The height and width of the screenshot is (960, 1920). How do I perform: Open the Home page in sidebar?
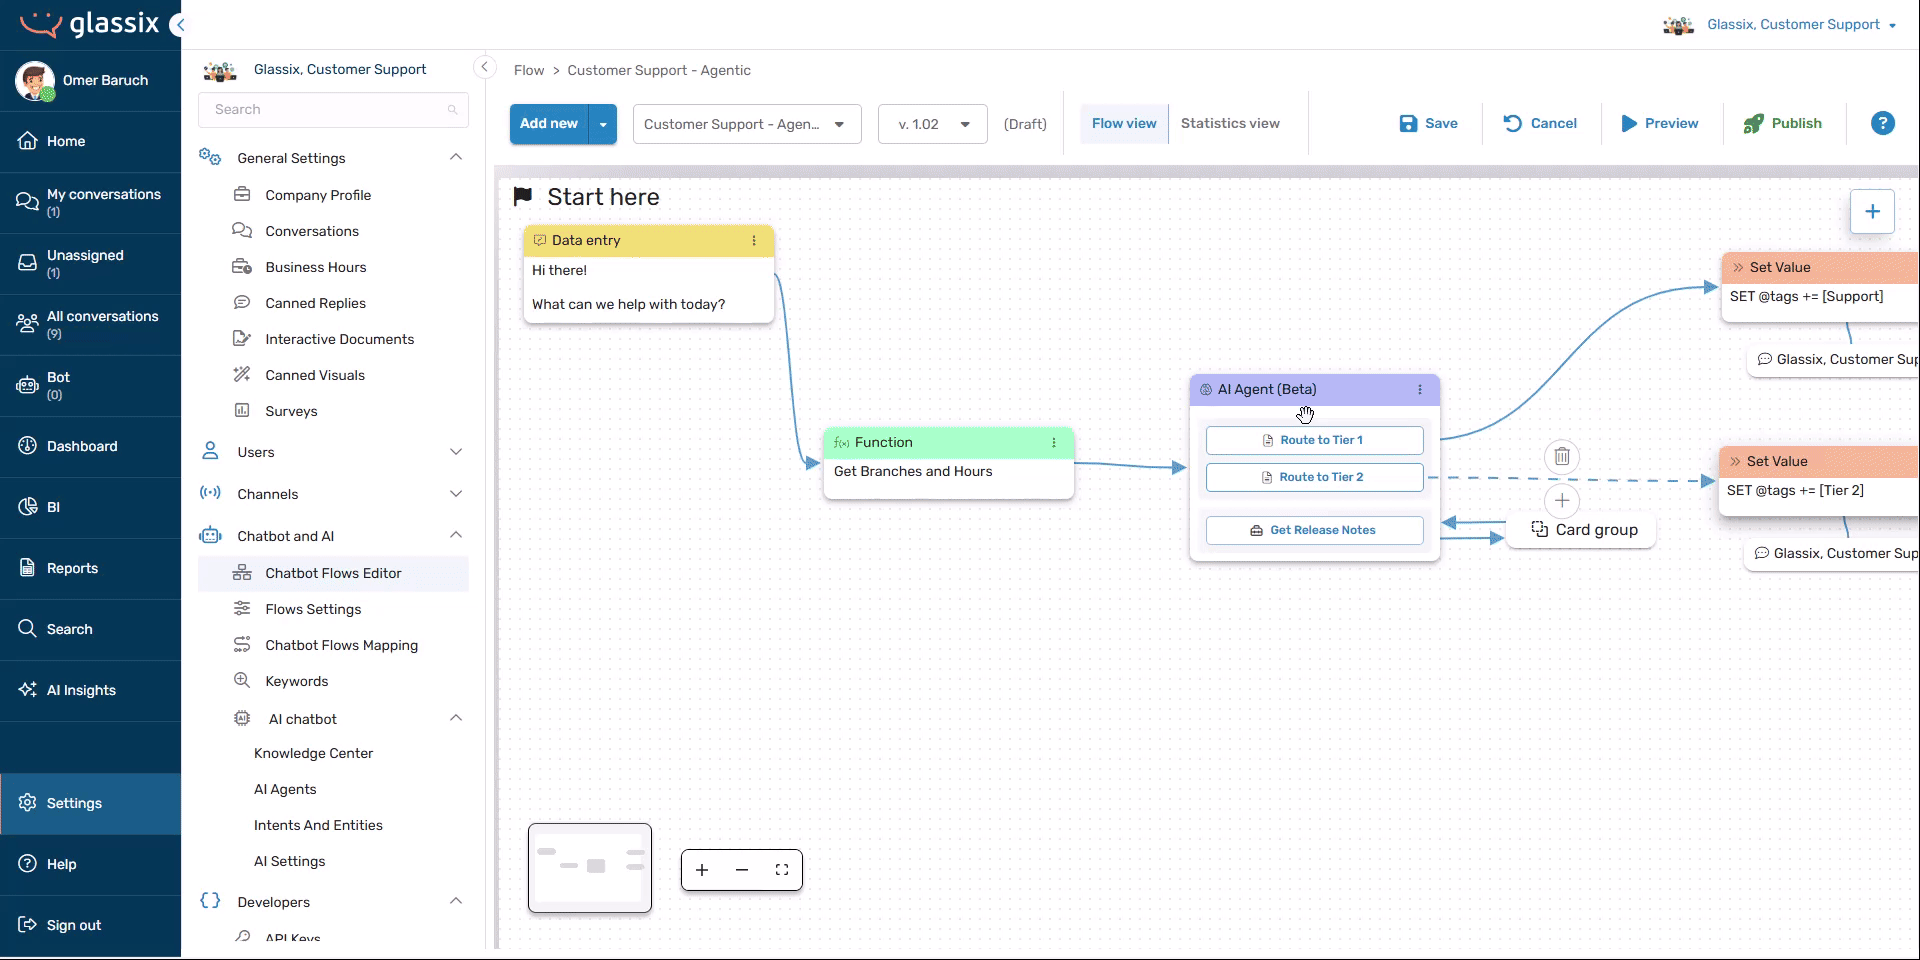(x=90, y=141)
